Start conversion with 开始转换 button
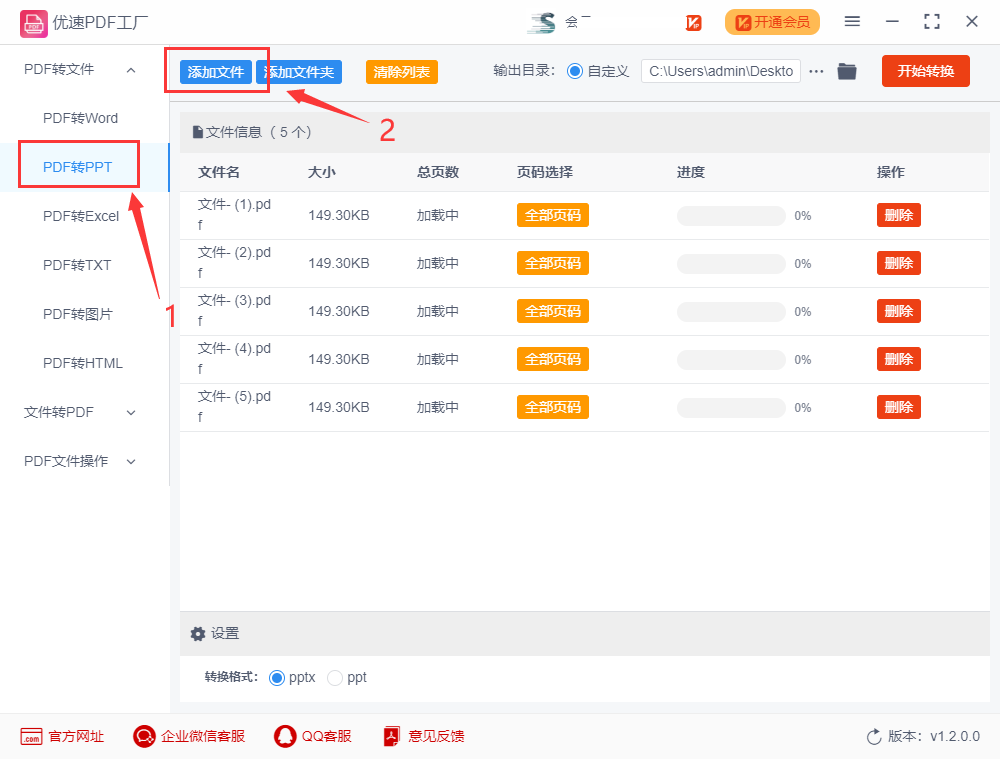 click(x=925, y=71)
